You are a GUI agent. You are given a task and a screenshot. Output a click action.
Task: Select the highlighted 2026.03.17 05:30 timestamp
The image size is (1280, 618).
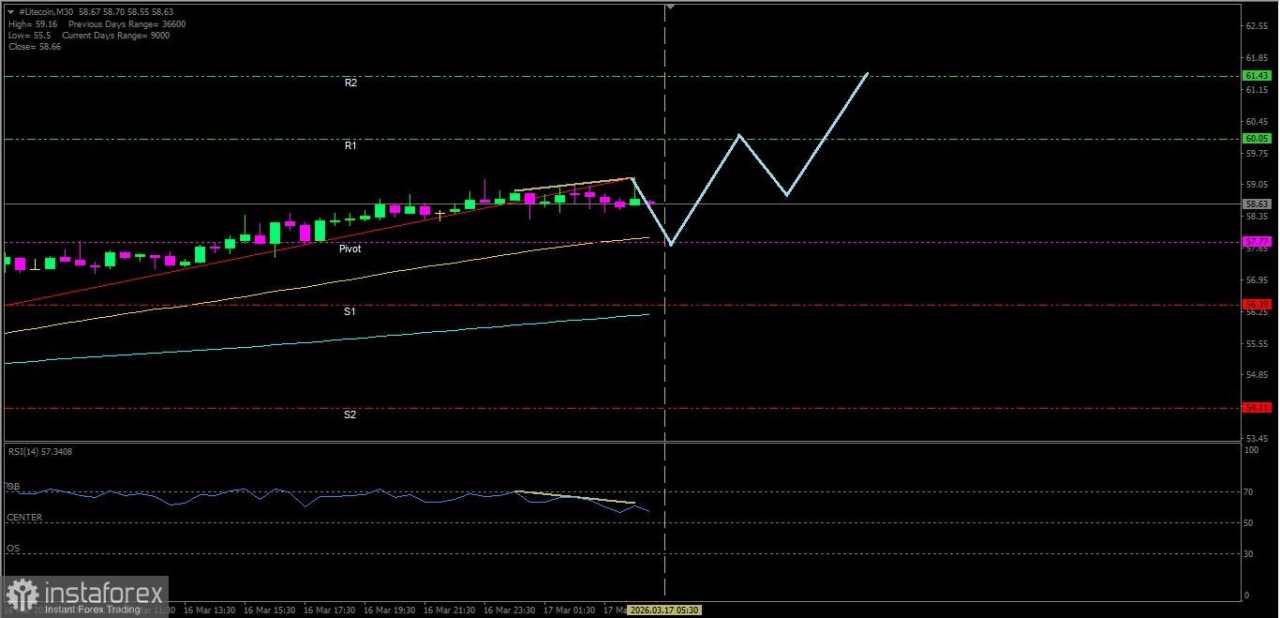pos(666,609)
